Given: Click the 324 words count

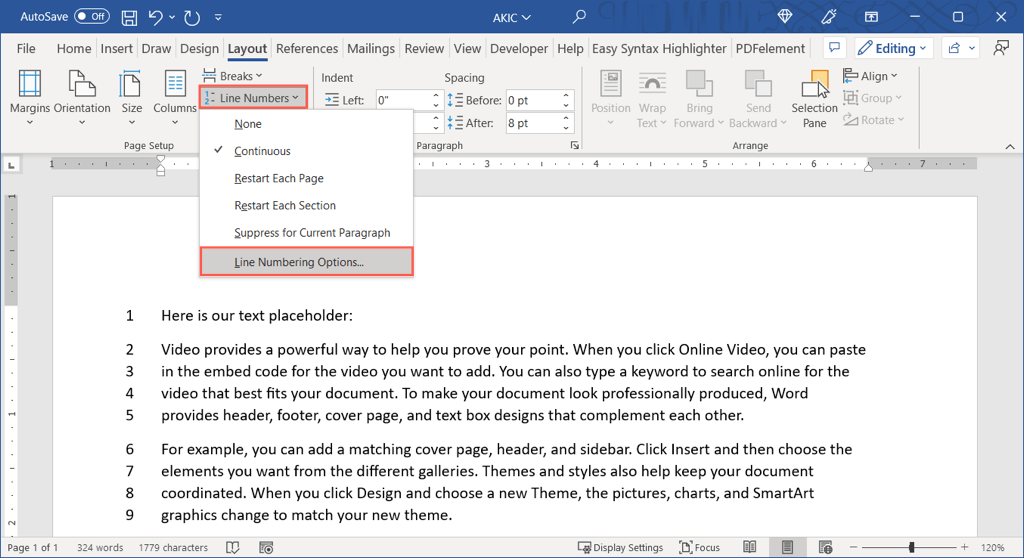Looking at the screenshot, I should coord(100,547).
